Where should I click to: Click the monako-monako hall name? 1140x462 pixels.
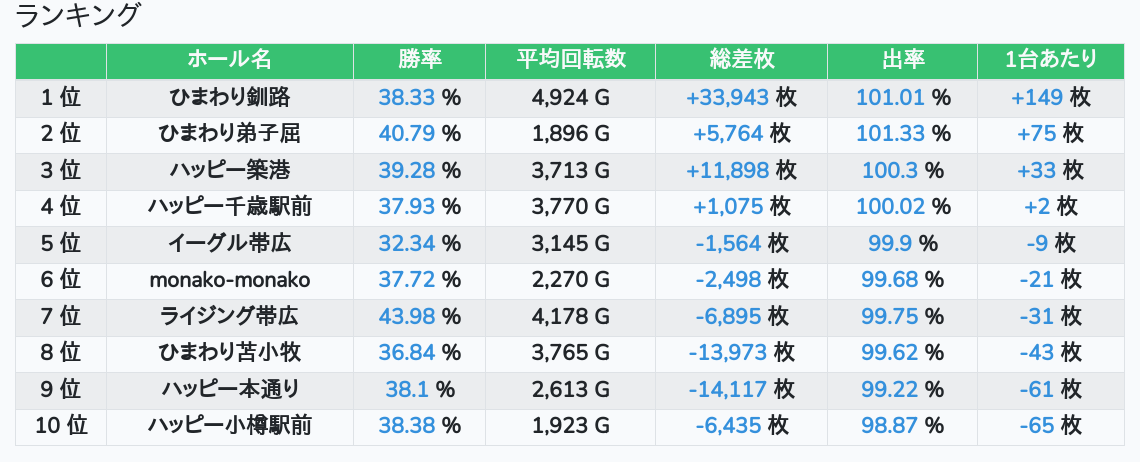point(230,280)
